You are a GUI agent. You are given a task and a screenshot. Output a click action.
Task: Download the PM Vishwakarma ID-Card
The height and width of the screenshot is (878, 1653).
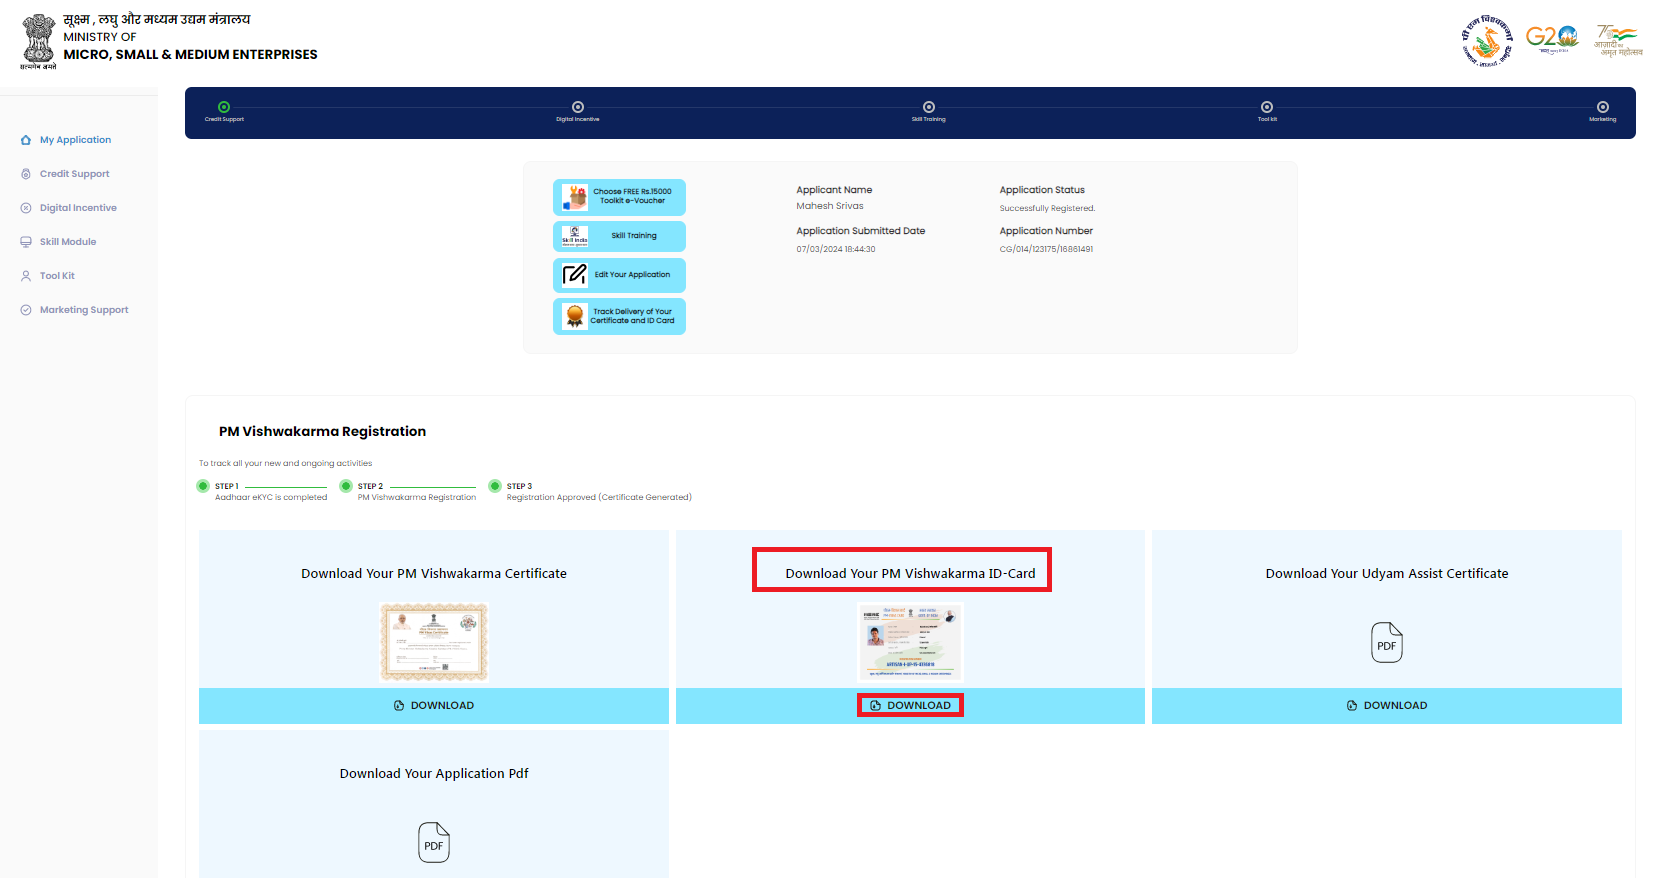tap(910, 705)
